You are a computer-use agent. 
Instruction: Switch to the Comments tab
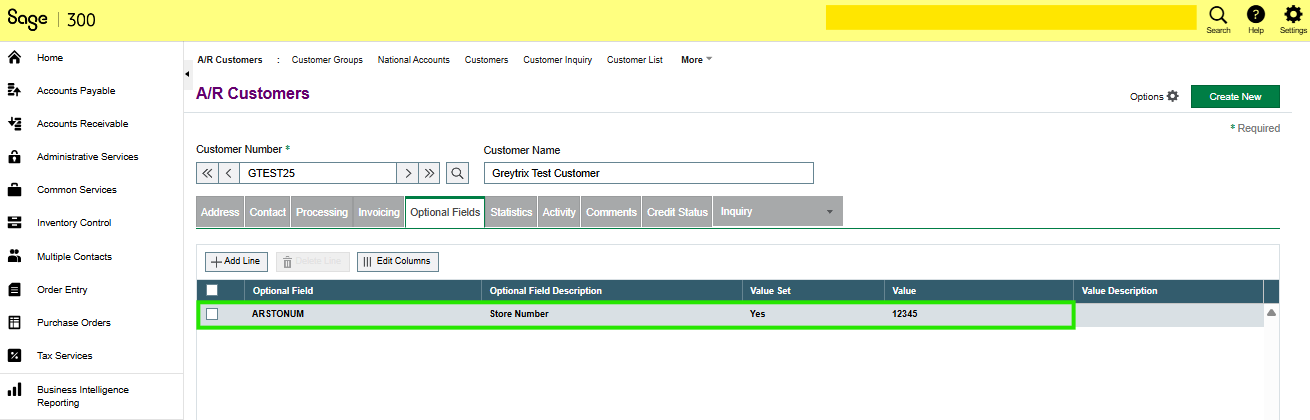pos(611,212)
